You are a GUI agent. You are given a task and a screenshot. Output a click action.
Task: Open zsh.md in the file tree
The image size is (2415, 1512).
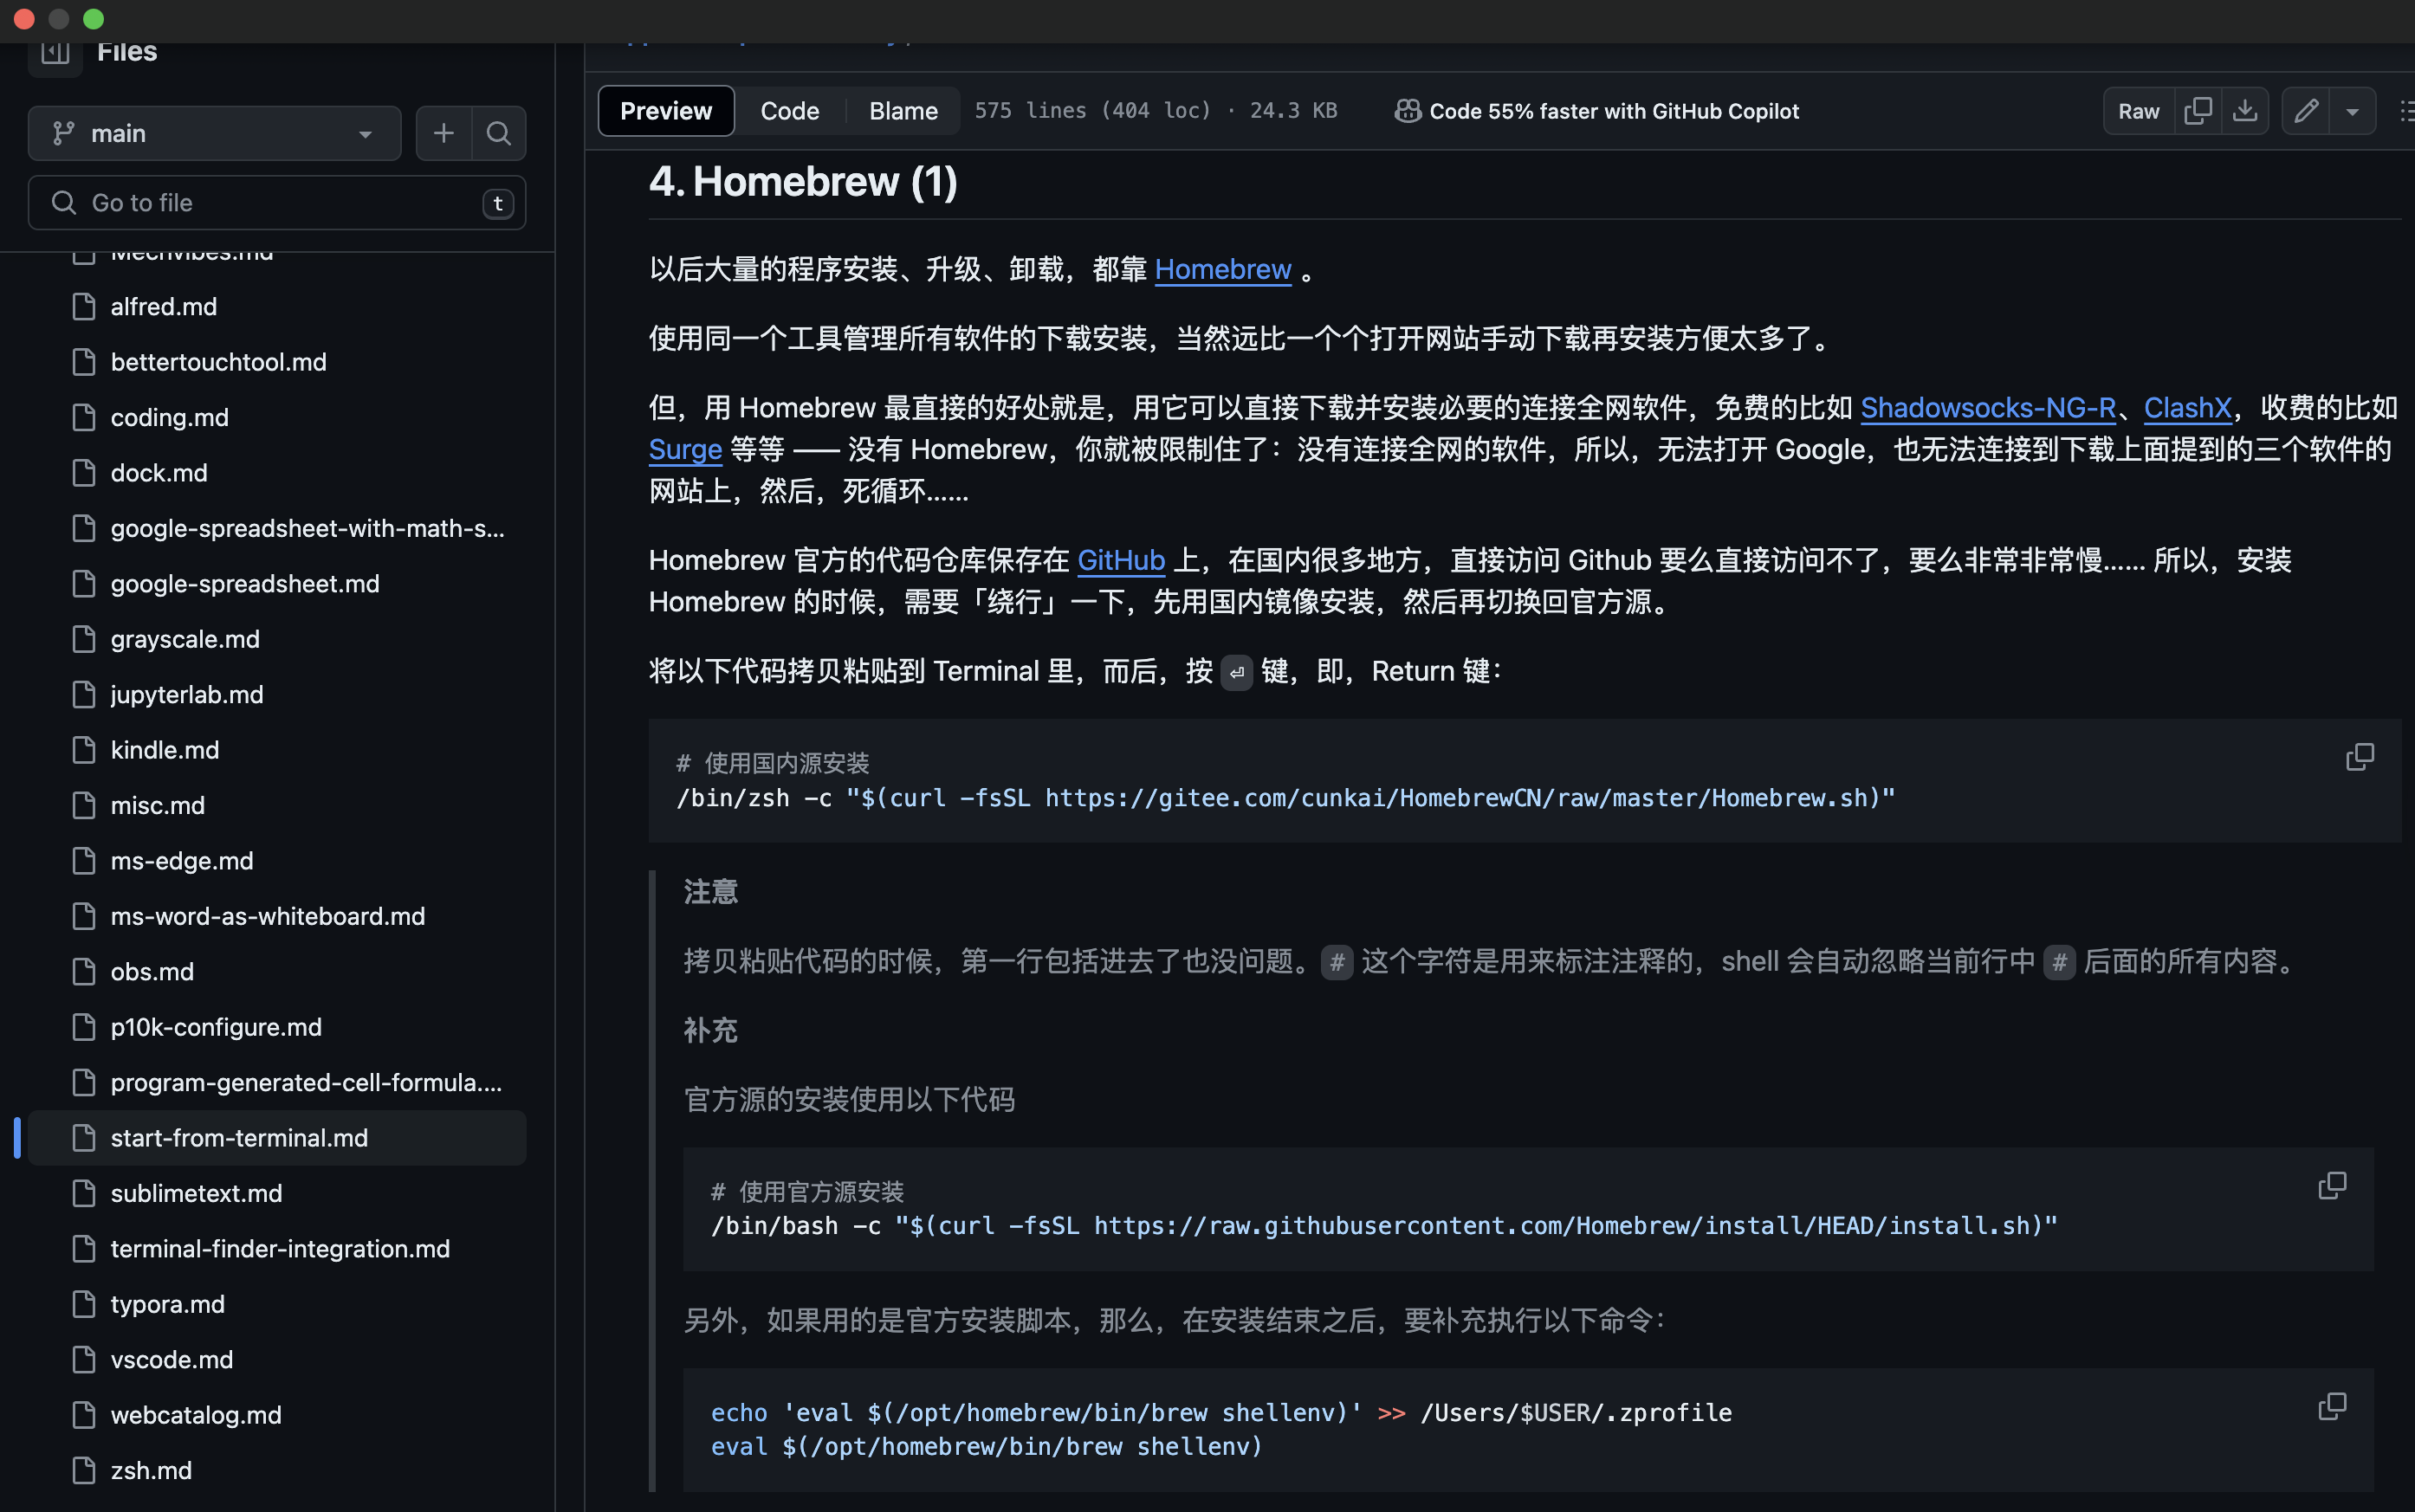[x=151, y=1470]
